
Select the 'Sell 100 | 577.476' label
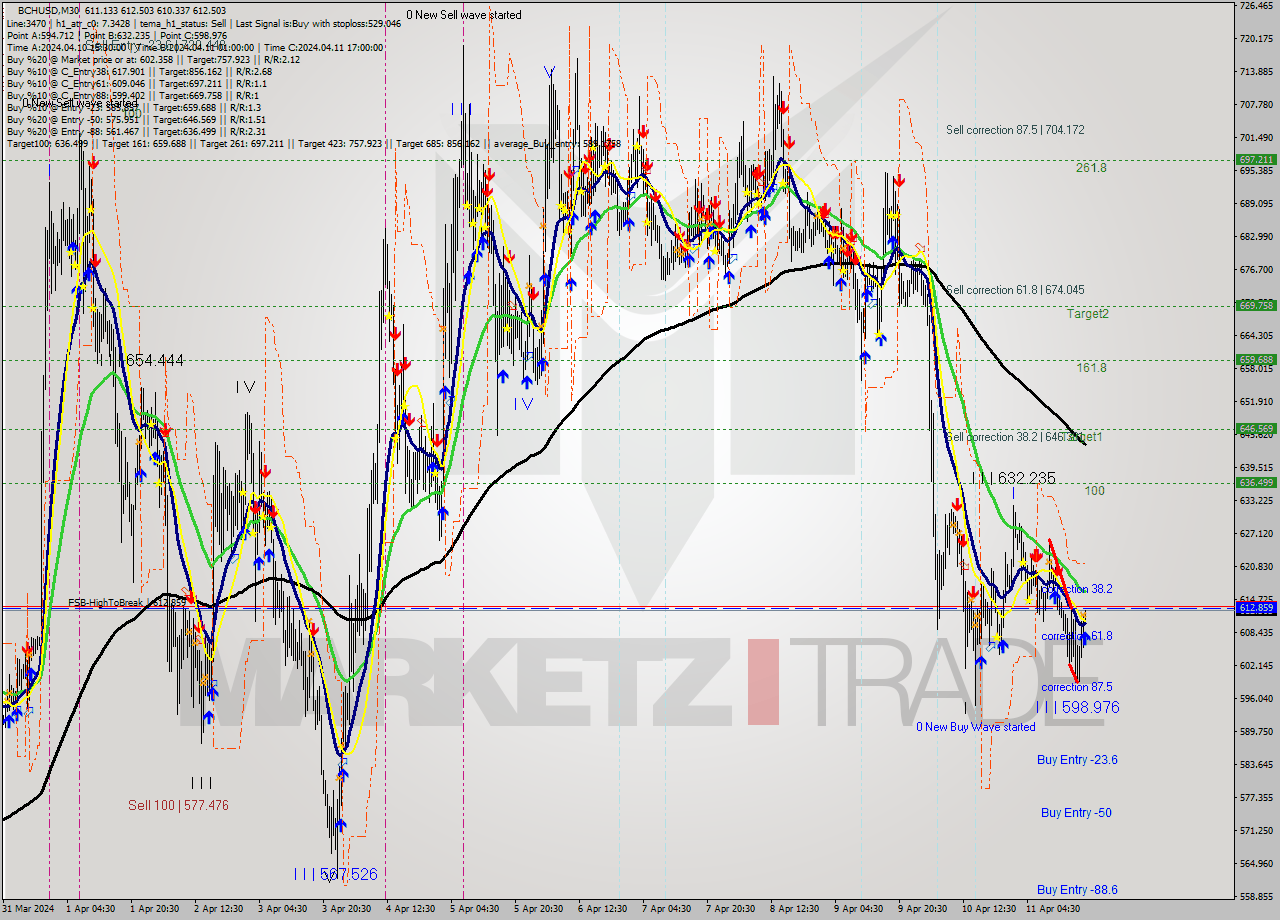178,805
